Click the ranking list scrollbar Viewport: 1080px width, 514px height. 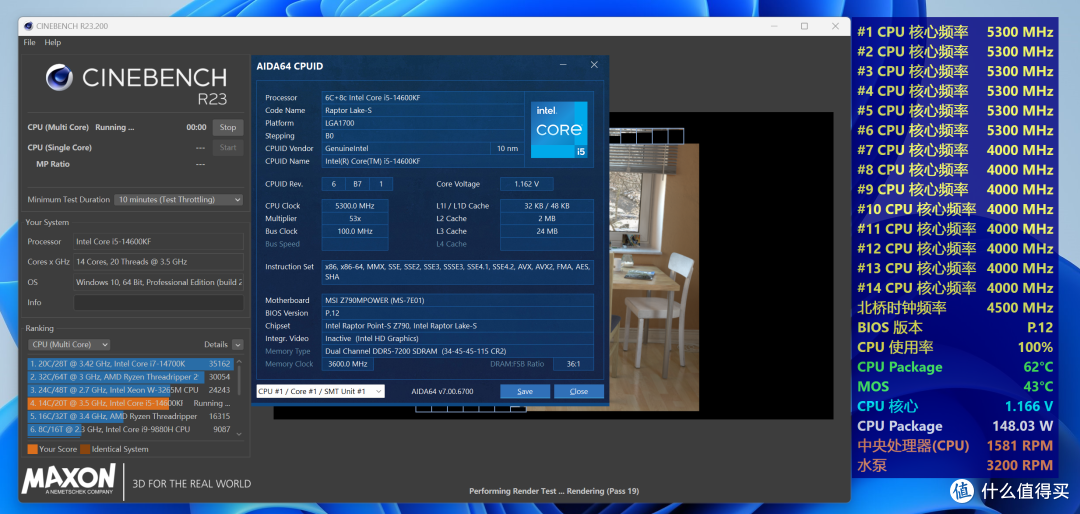point(239,380)
